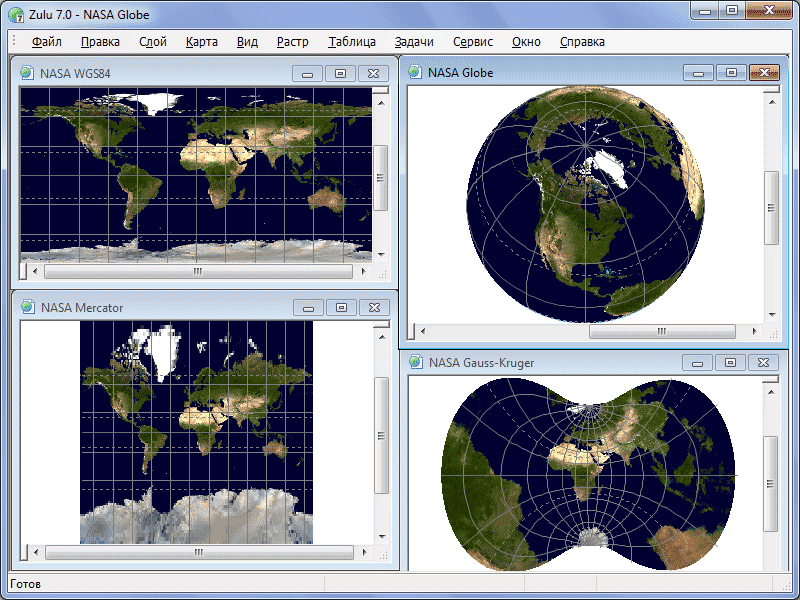Minimize the NASA Gauss-Kruger window

pos(697,362)
